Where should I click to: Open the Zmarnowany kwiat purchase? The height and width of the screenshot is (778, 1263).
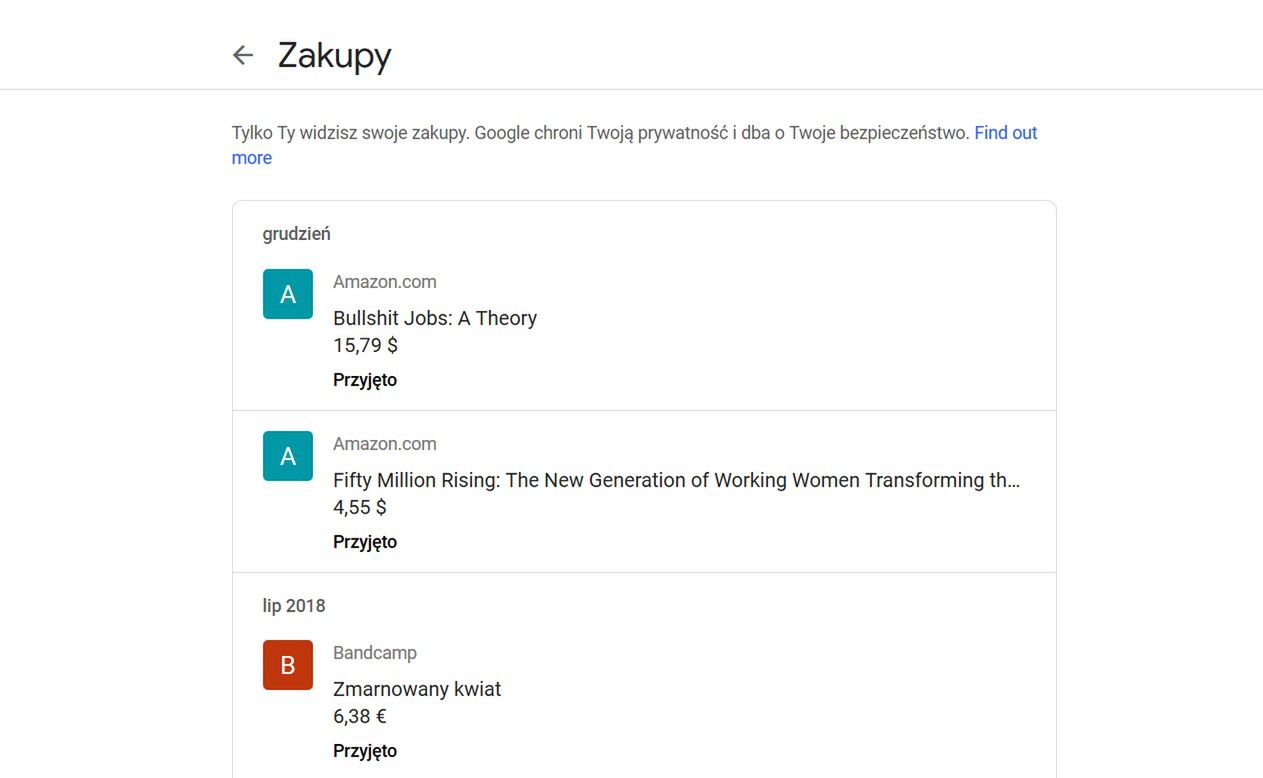pos(644,701)
